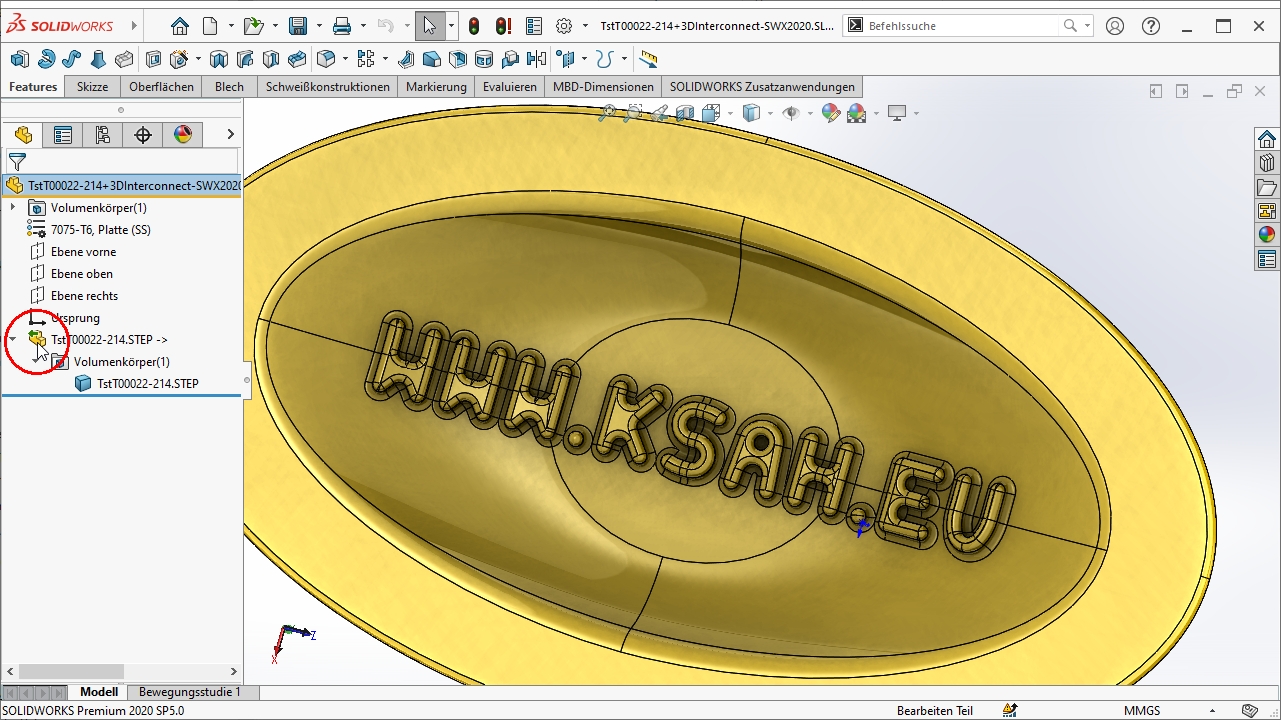This screenshot has height=720, width=1281.
Task: Open the user login account icon
Action: click(1116, 26)
